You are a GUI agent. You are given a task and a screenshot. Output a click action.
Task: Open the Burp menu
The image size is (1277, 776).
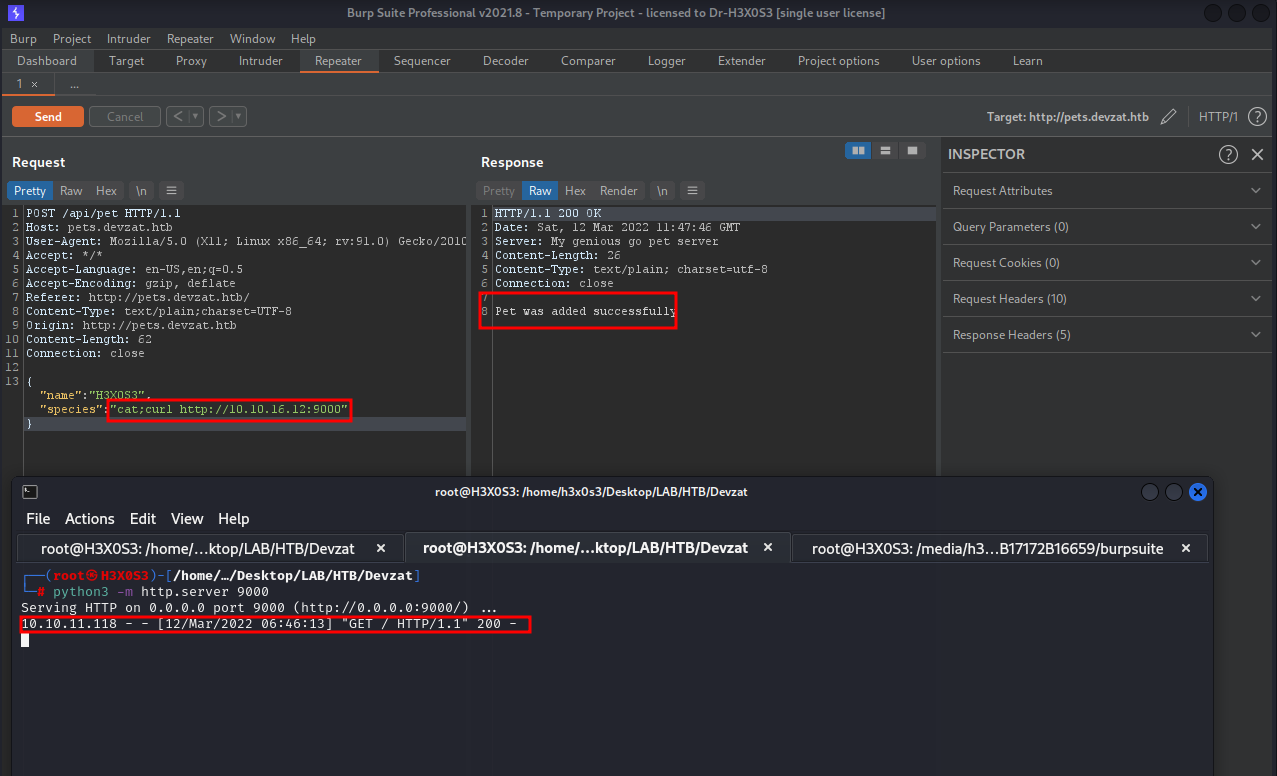coord(23,39)
